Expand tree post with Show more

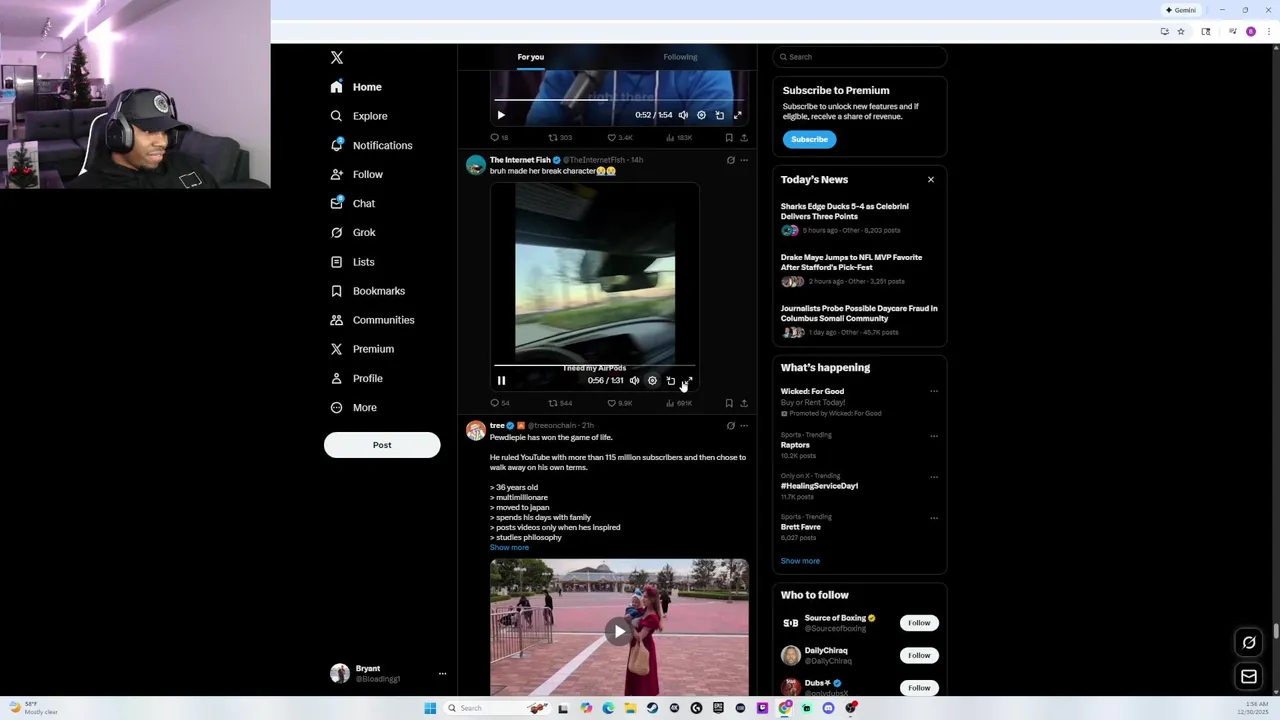pos(509,548)
